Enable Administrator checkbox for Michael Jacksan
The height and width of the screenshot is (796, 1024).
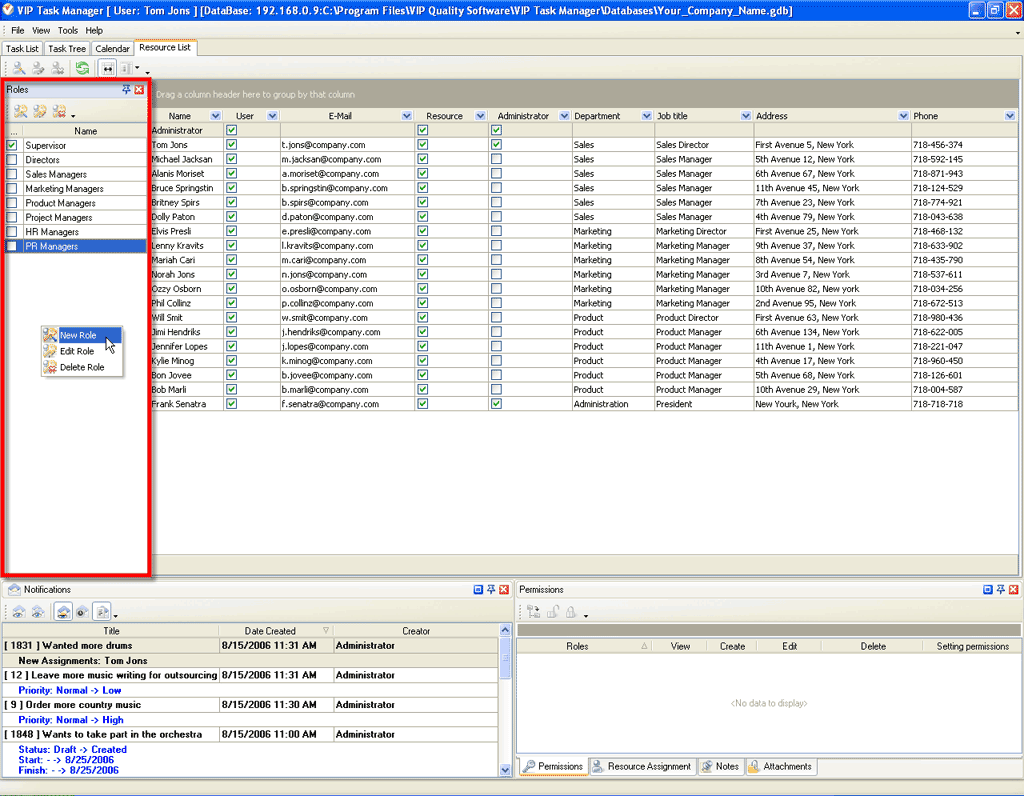tap(496, 159)
